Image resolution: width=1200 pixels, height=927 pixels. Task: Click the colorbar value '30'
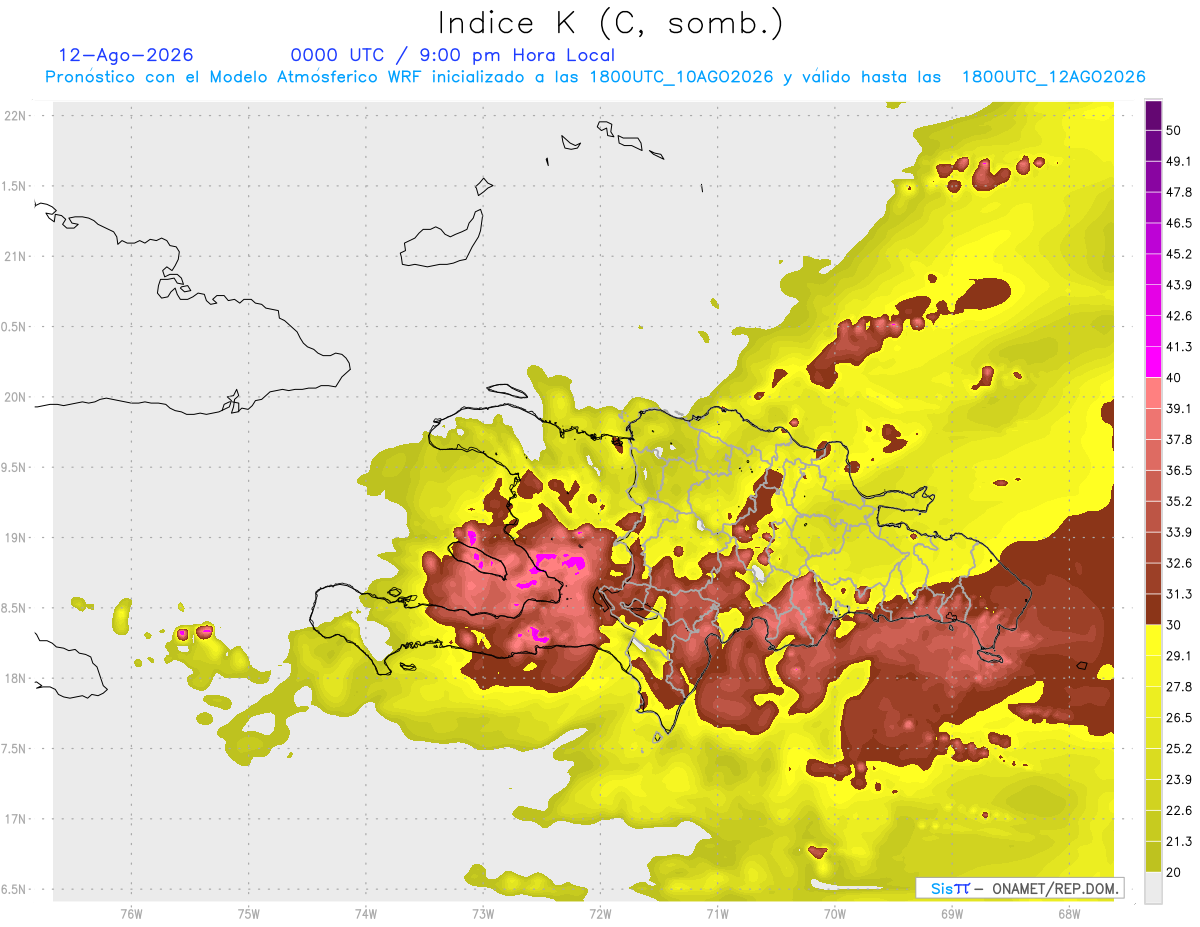(1174, 625)
